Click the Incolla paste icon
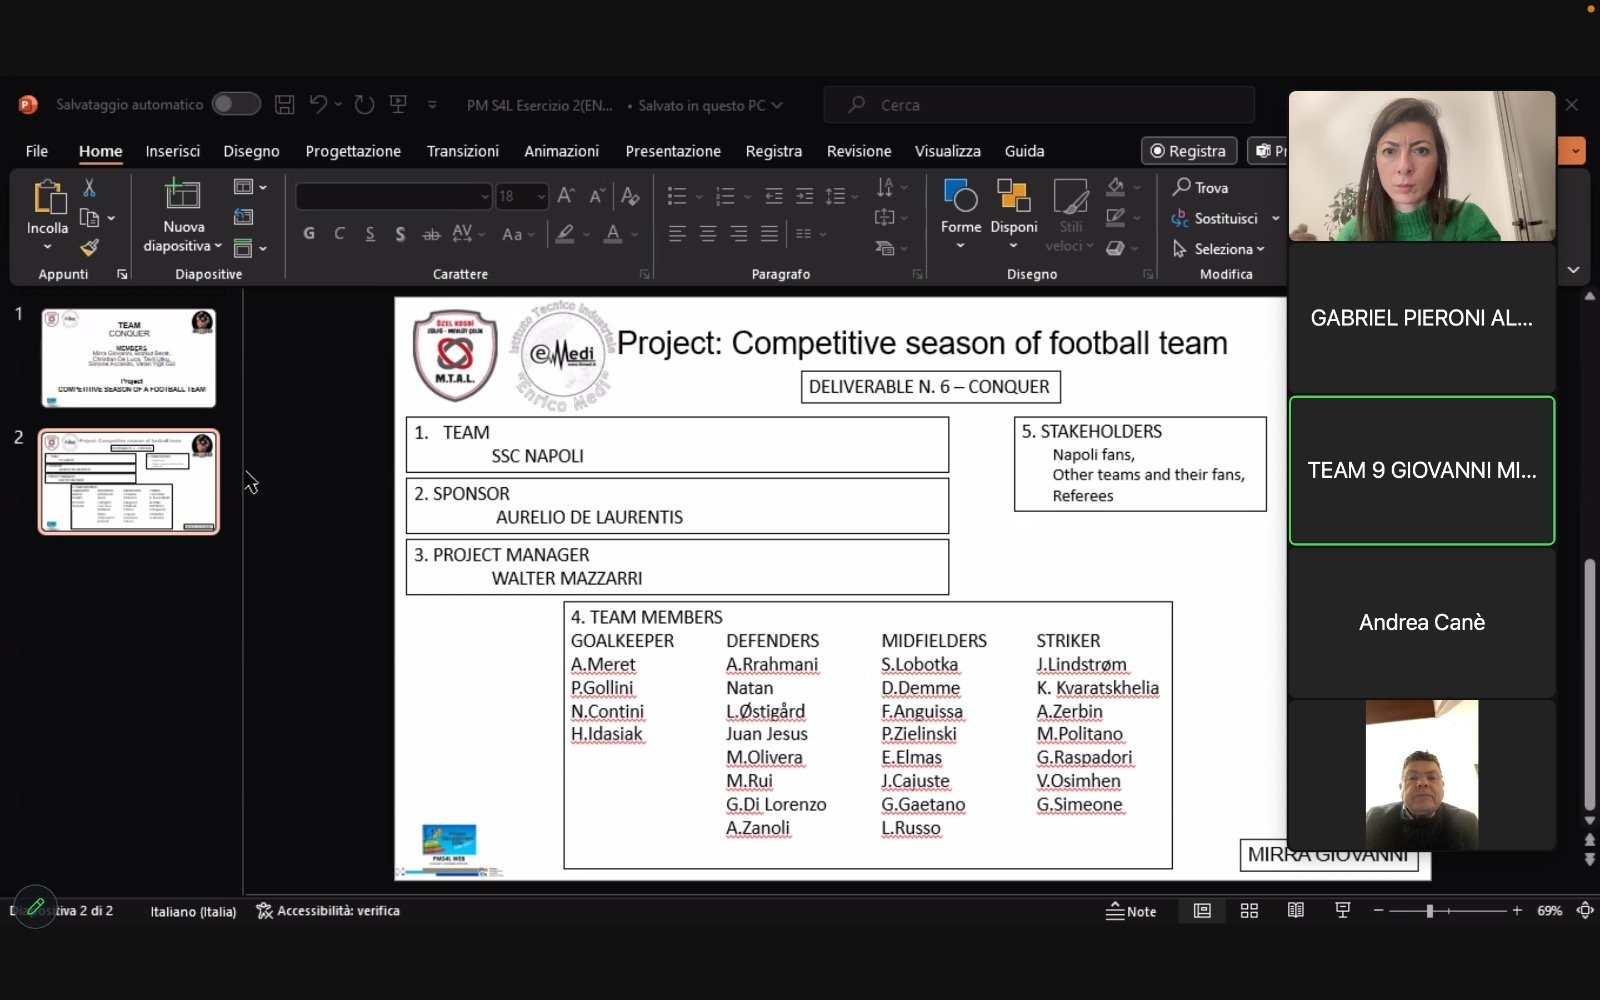 [48, 197]
